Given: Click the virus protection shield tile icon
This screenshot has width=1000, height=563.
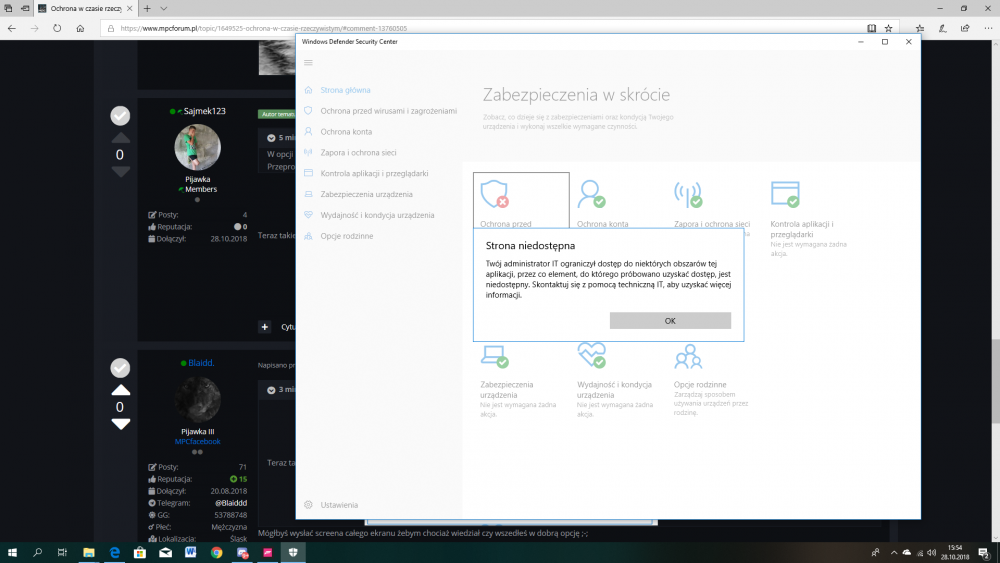Looking at the screenshot, I should click(x=495, y=194).
